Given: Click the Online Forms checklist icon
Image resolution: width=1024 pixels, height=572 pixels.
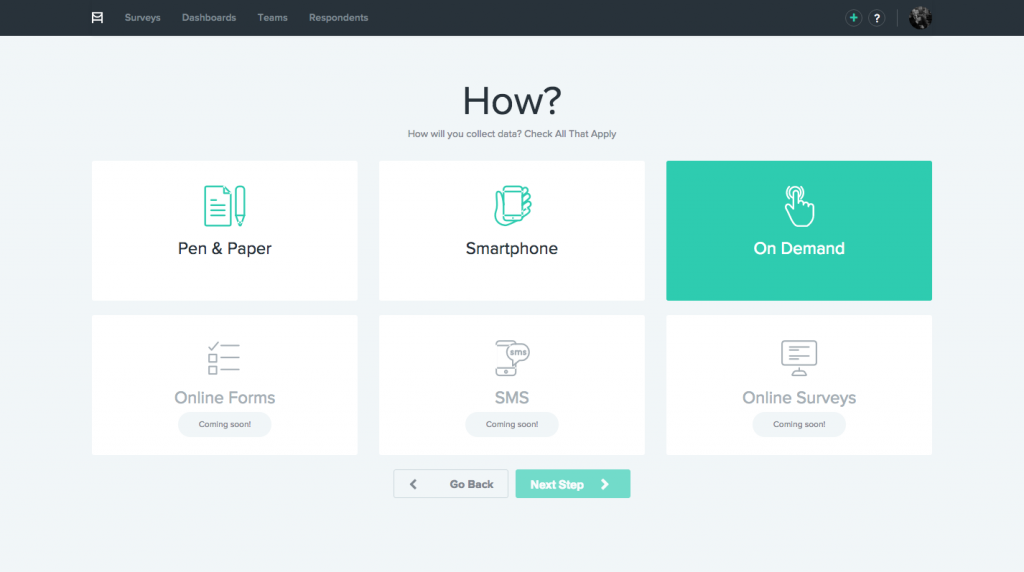Looking at the screenshot, I should (223, 358).
